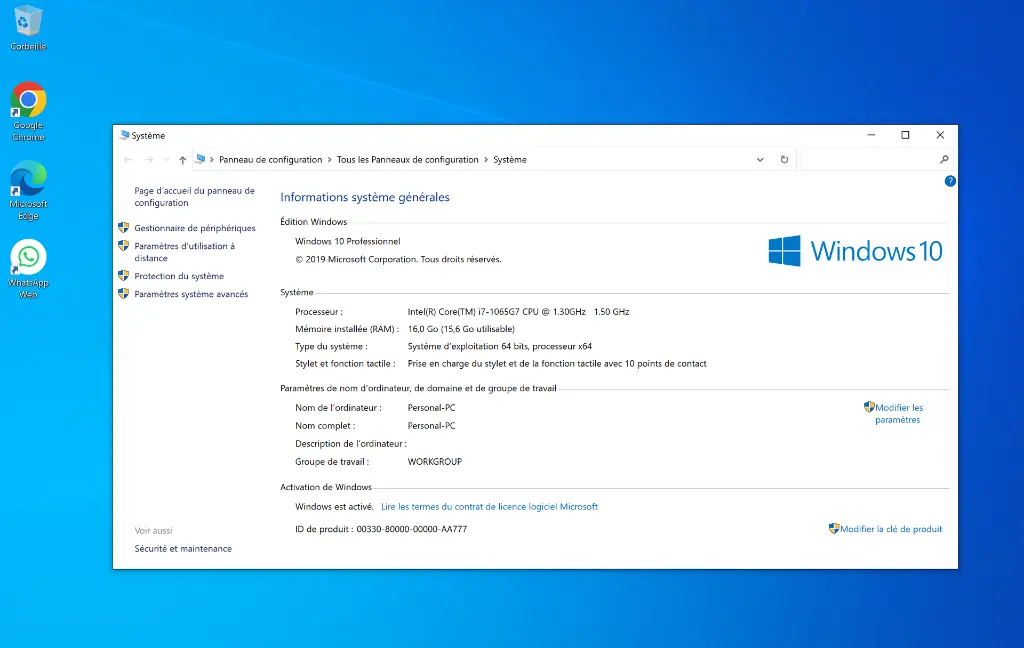Image resolution: width=1024 pixels, height=648 pixels.
Task: Open Google Chrome from the desktop
Action: tap(27, 100)
